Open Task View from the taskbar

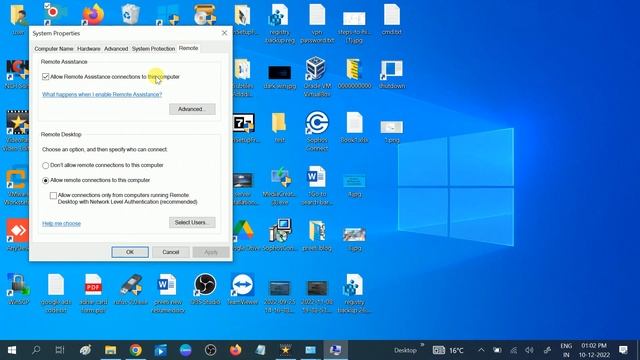pyautogui.click(x=60, y=350)
